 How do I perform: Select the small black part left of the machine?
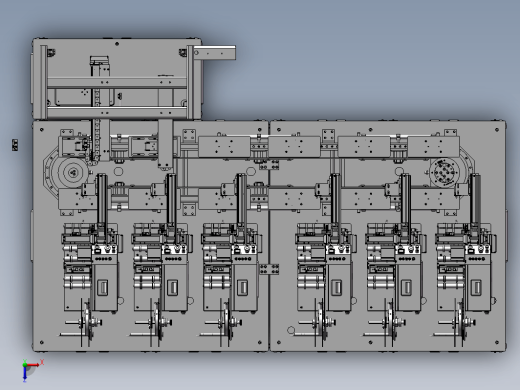15,145
